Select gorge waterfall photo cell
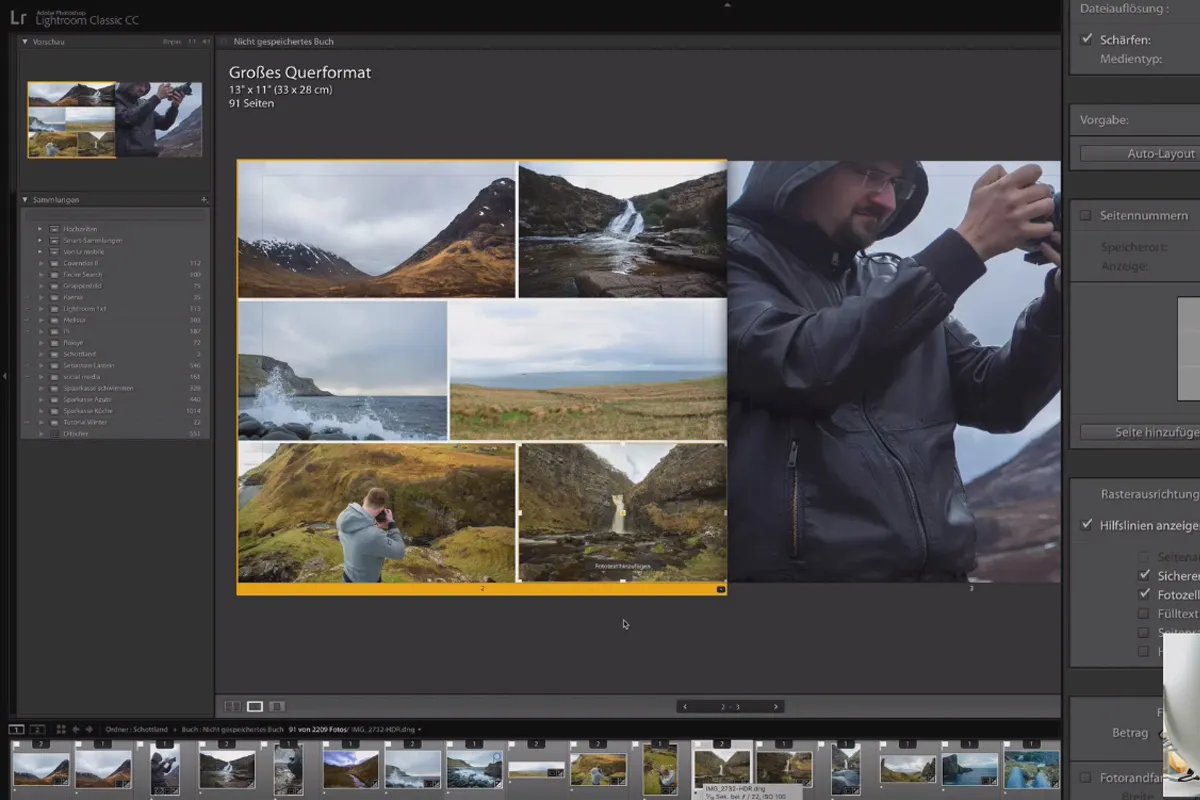1200x800 pixels. 622,513
